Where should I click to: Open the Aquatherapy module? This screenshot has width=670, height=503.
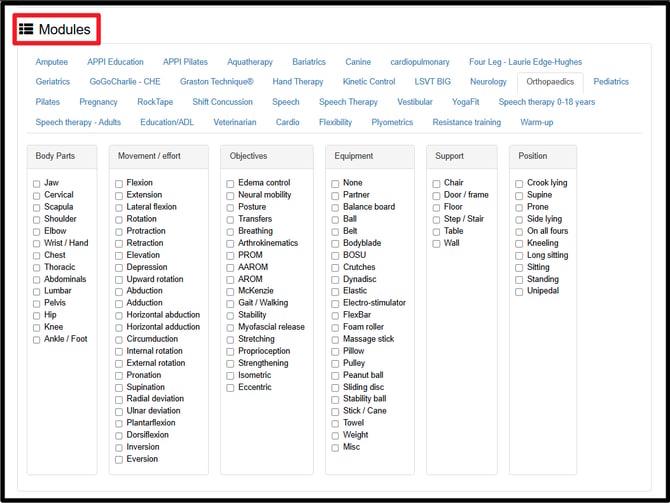click(250, 62)
